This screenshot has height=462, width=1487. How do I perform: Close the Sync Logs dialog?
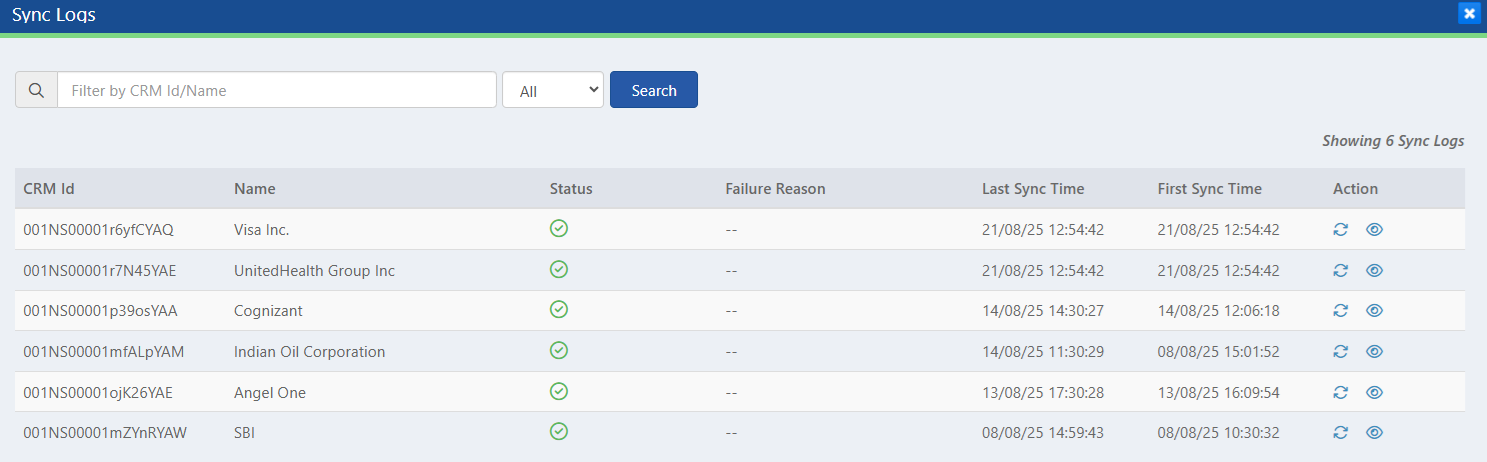[x=1469, y=14]
